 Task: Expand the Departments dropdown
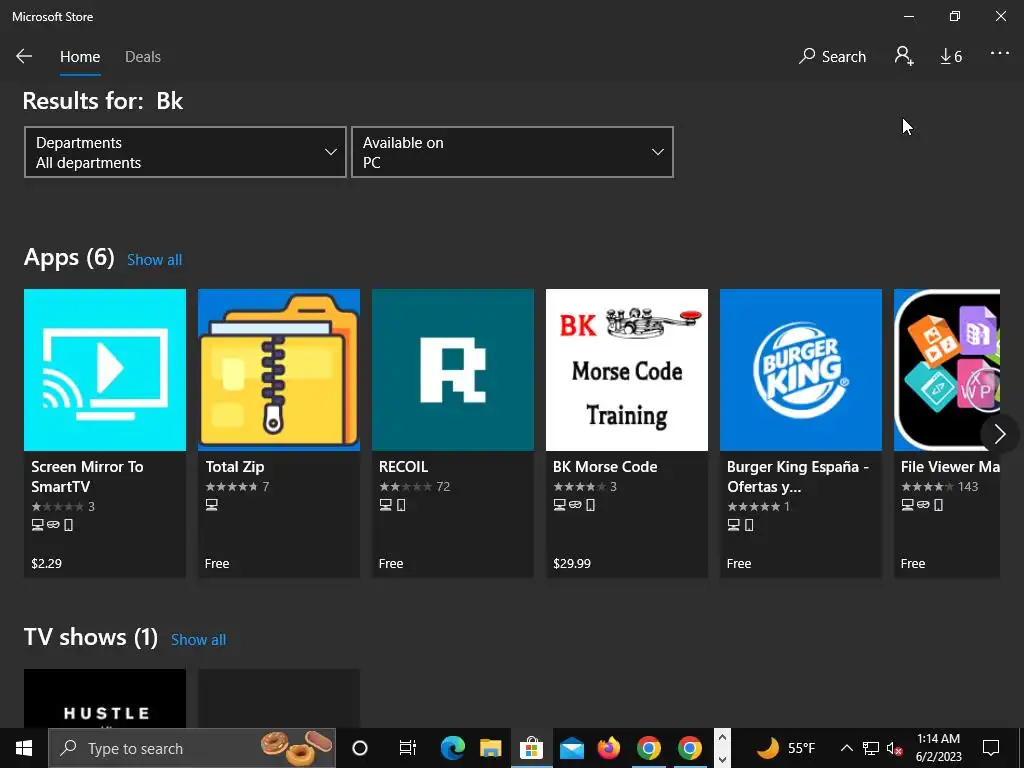pos(185,152)
